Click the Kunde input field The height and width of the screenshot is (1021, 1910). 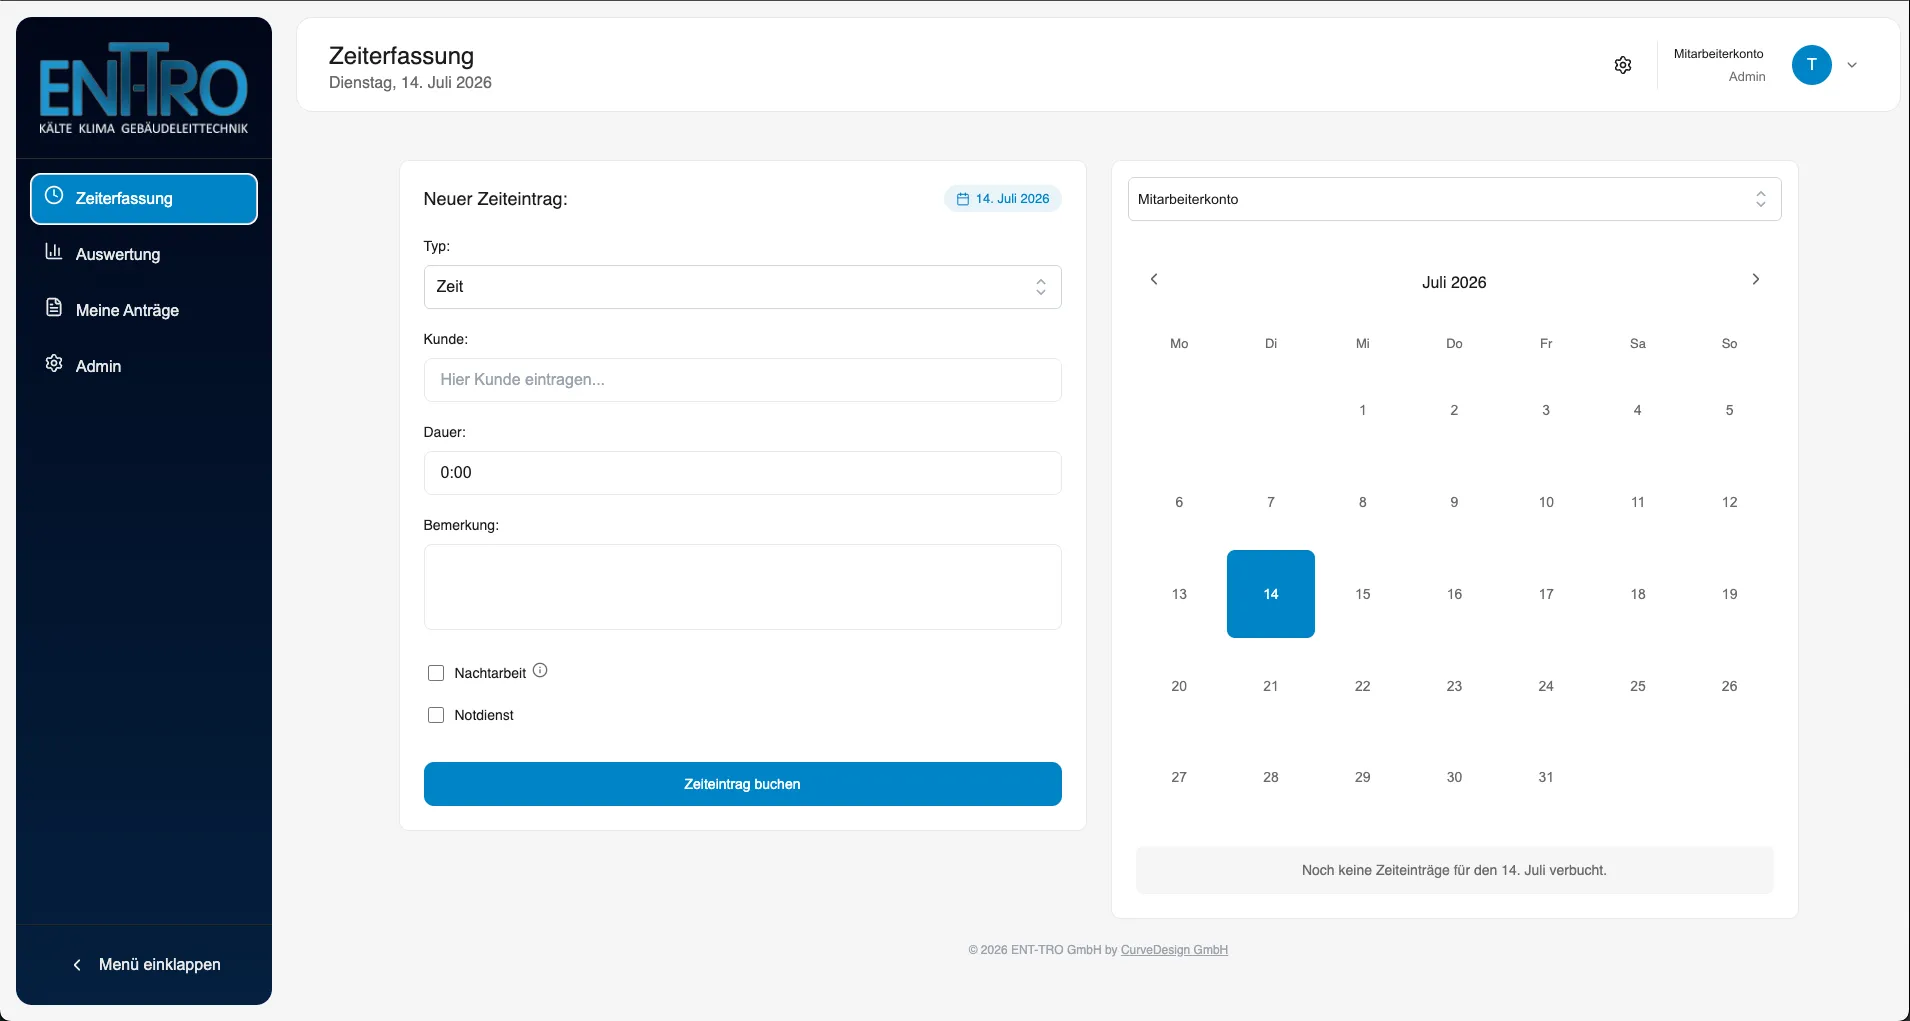pyautogui.click(x=742, y=380)
